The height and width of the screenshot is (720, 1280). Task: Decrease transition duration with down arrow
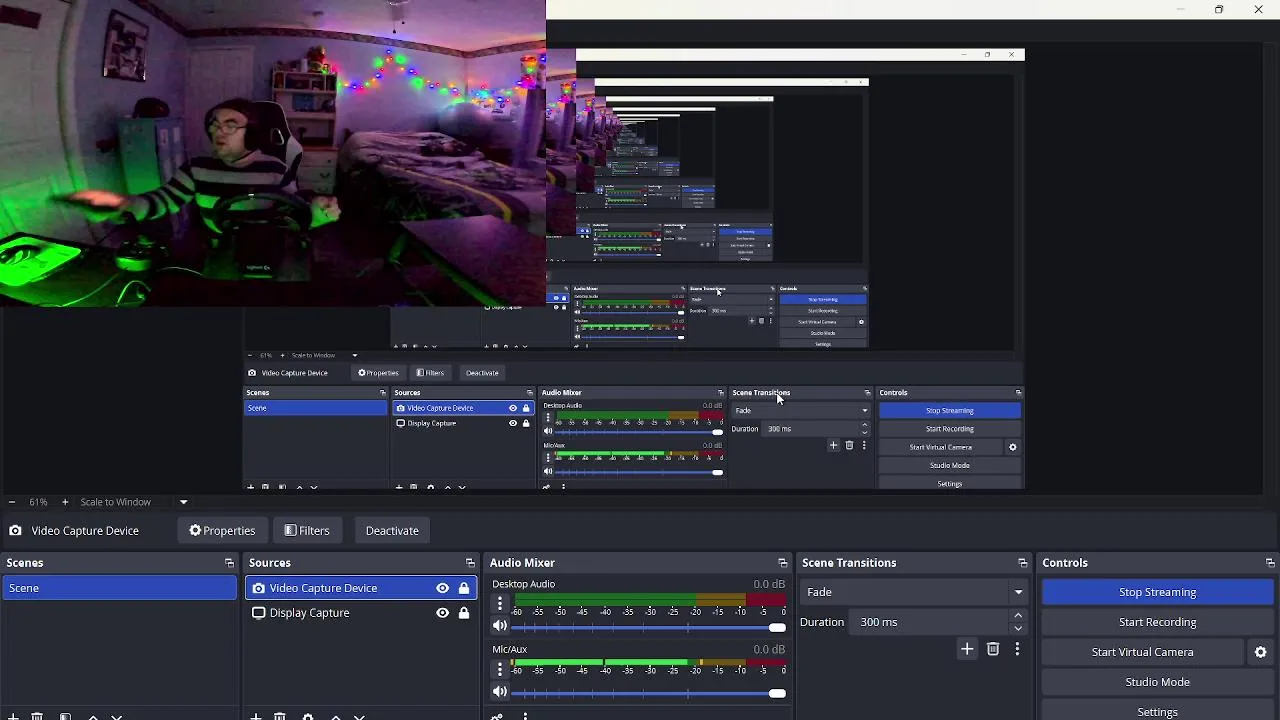point(1018,628)
